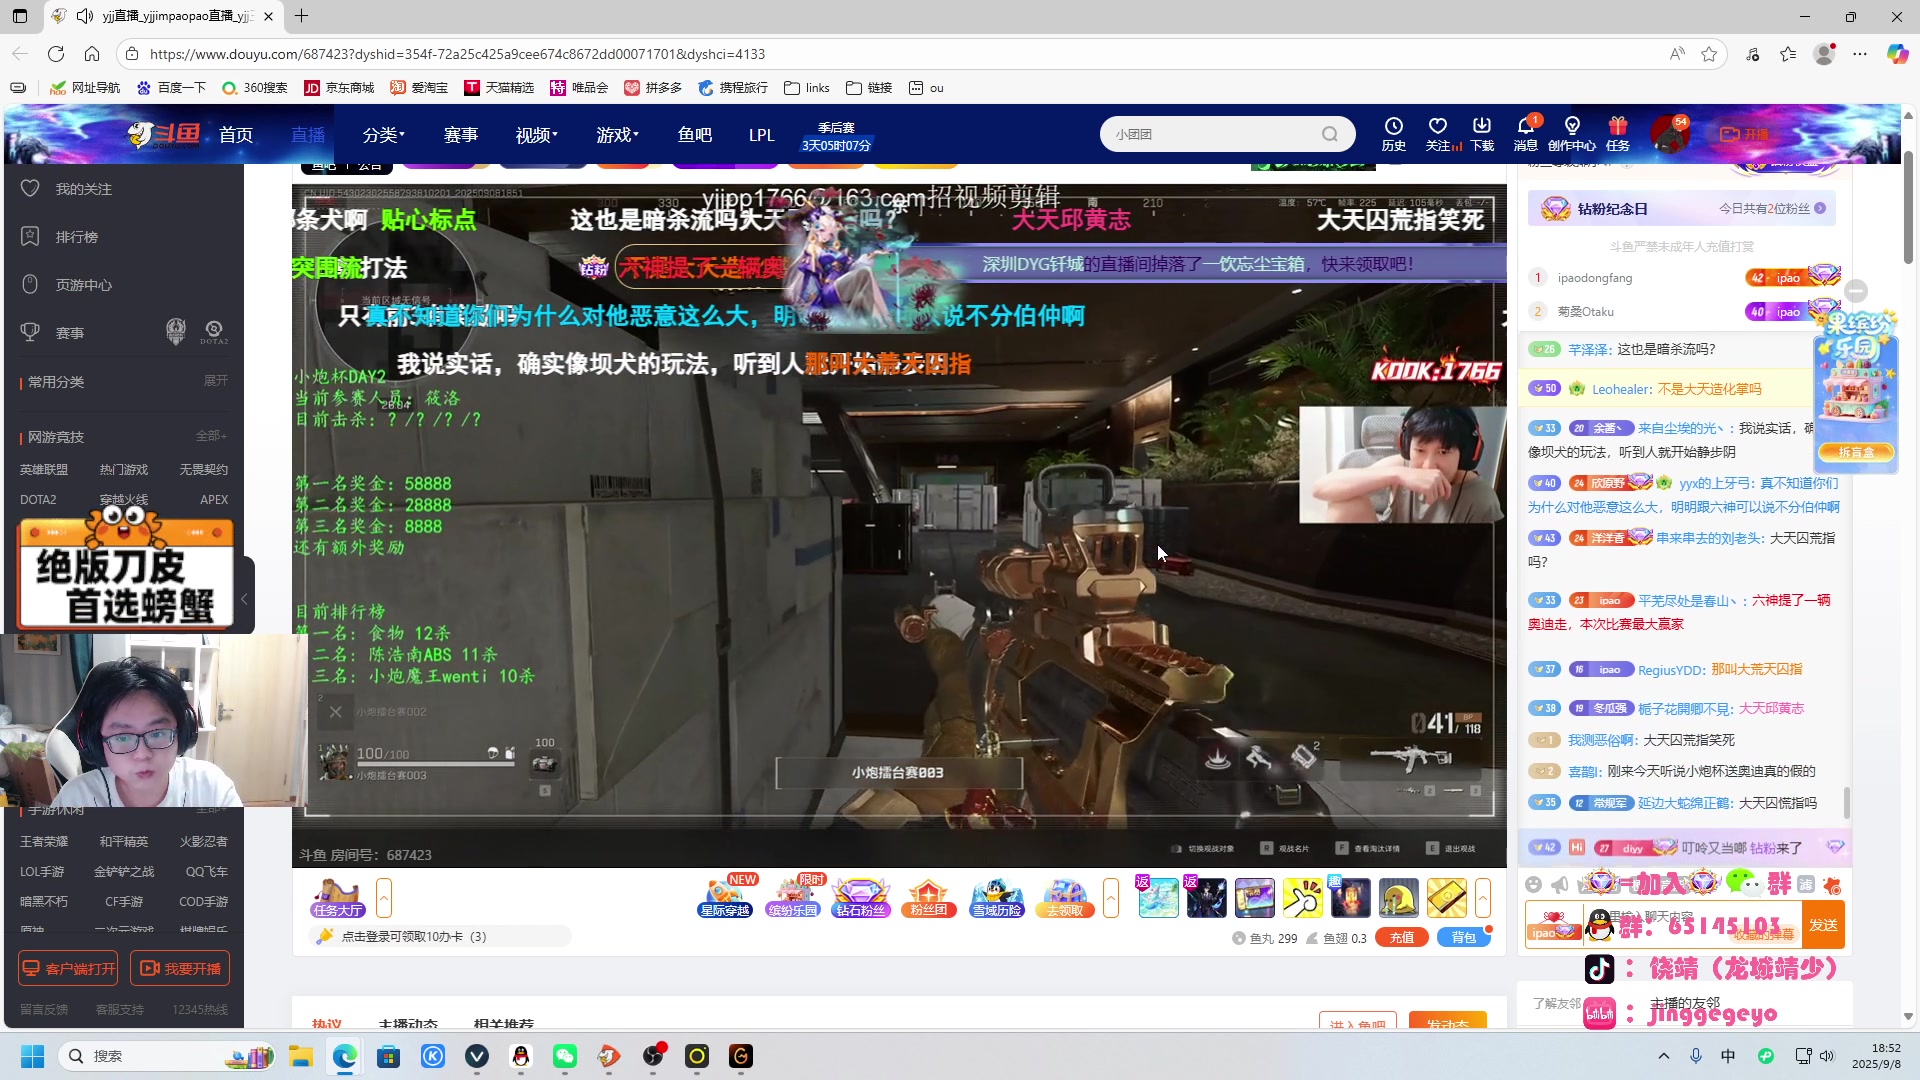Mute the tab audio speaker icon
This screenshot has width=1920, height=1080.
coord(85,16)
